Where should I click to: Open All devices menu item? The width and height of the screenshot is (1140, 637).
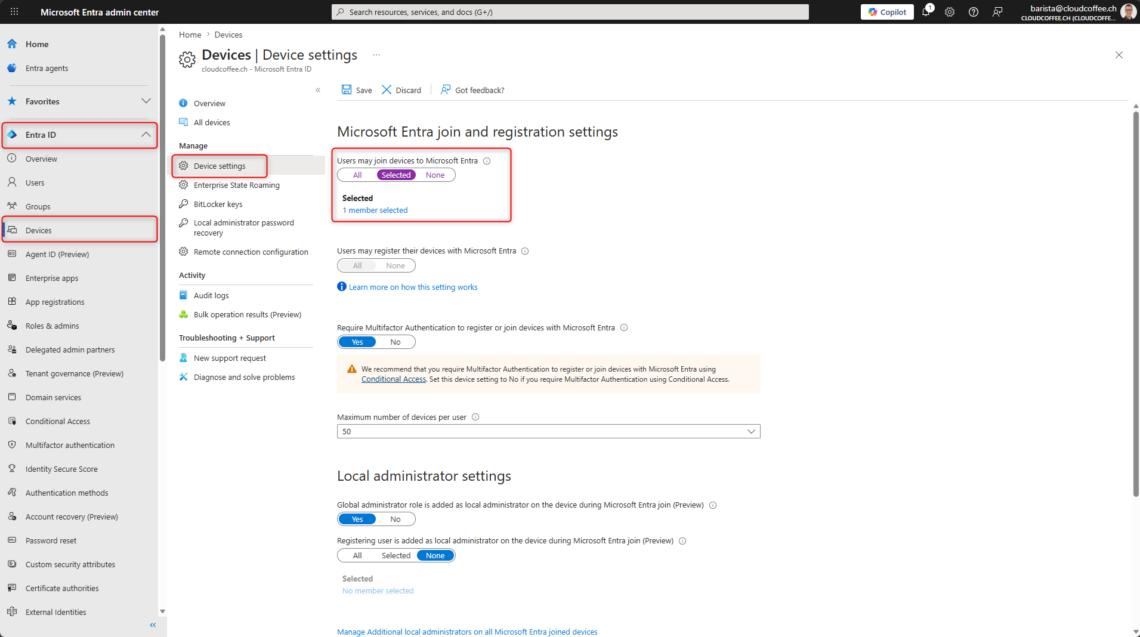click(212, 122)
